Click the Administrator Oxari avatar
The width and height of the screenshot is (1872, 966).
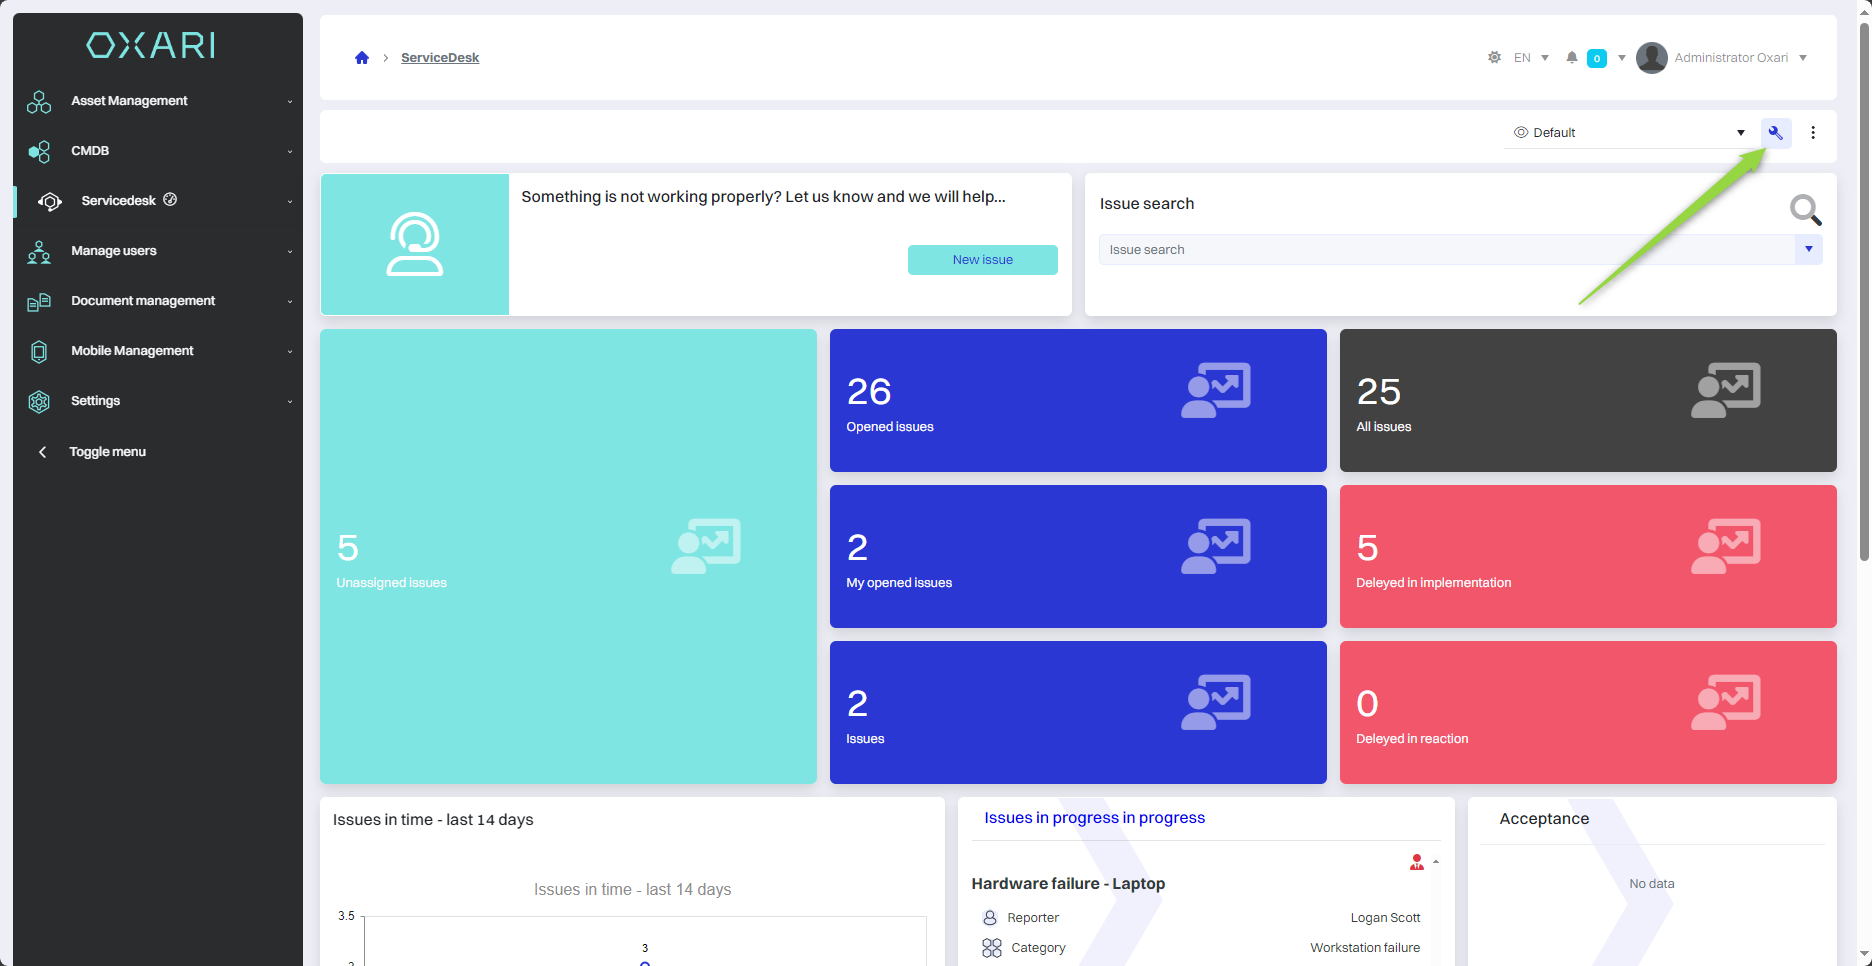tap(1652, 58)
